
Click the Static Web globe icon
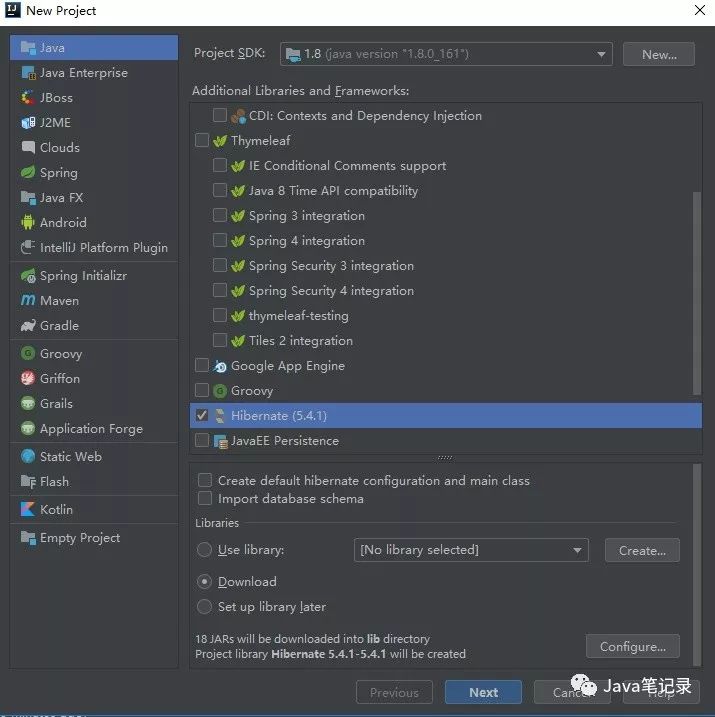click(28, 456)
